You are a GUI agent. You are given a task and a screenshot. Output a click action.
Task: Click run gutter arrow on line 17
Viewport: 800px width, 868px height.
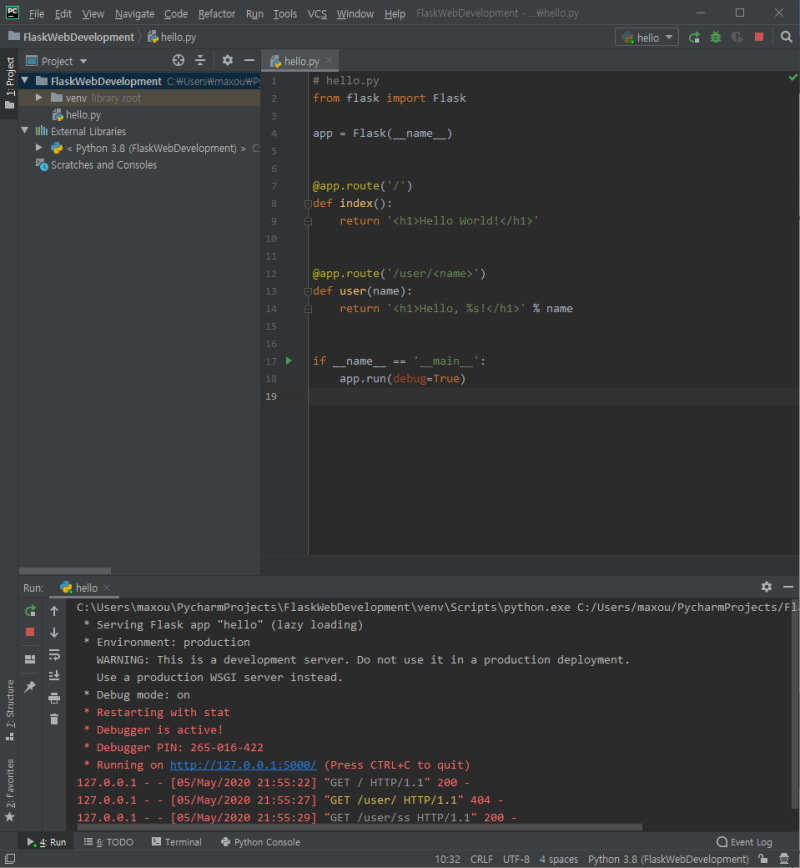[x=288, y=361]
